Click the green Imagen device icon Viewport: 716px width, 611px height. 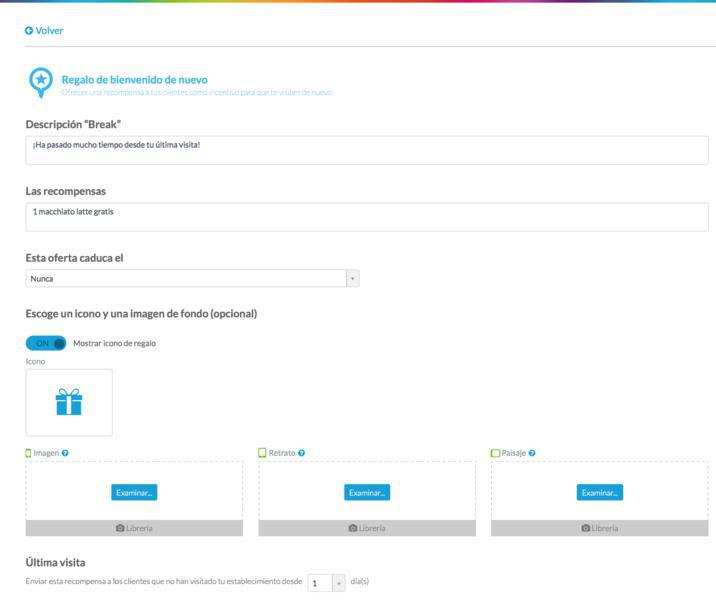(28, 453)
